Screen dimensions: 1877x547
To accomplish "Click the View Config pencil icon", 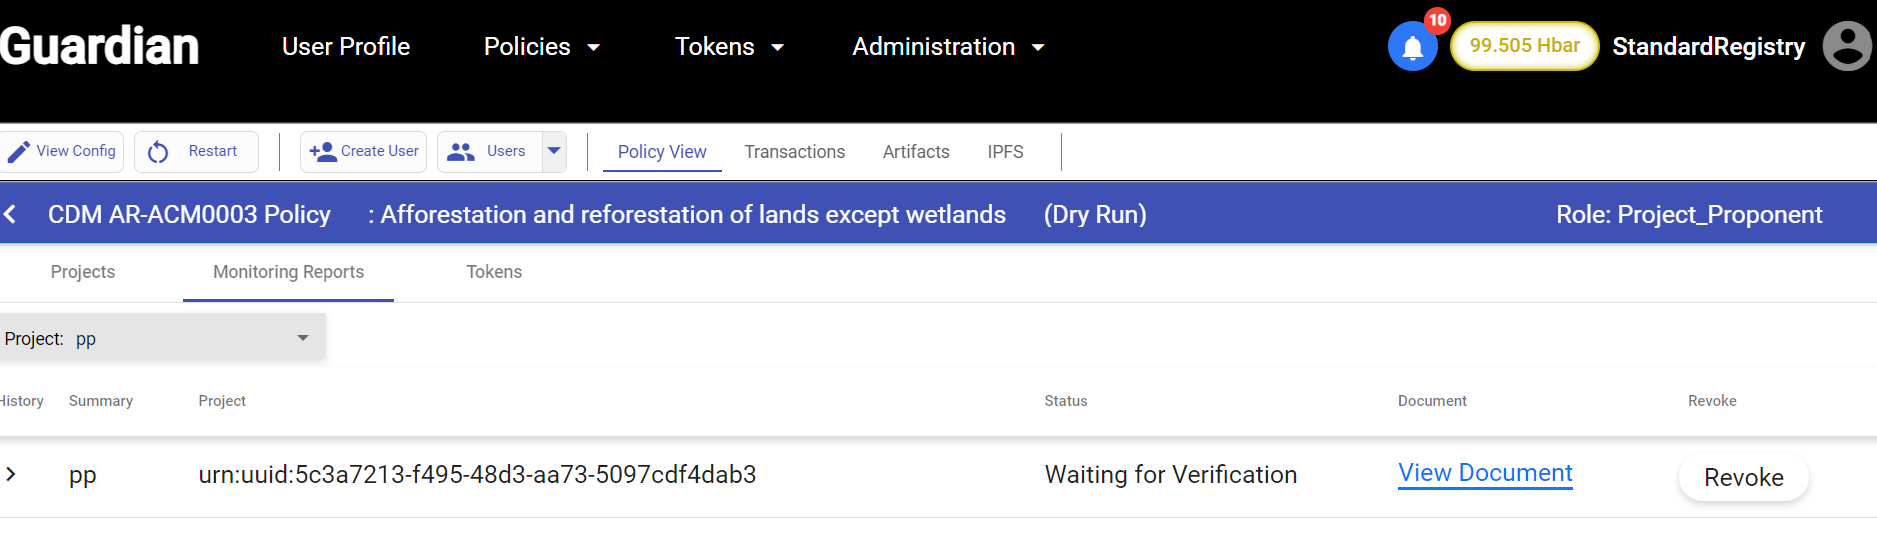I will (18, 152).
